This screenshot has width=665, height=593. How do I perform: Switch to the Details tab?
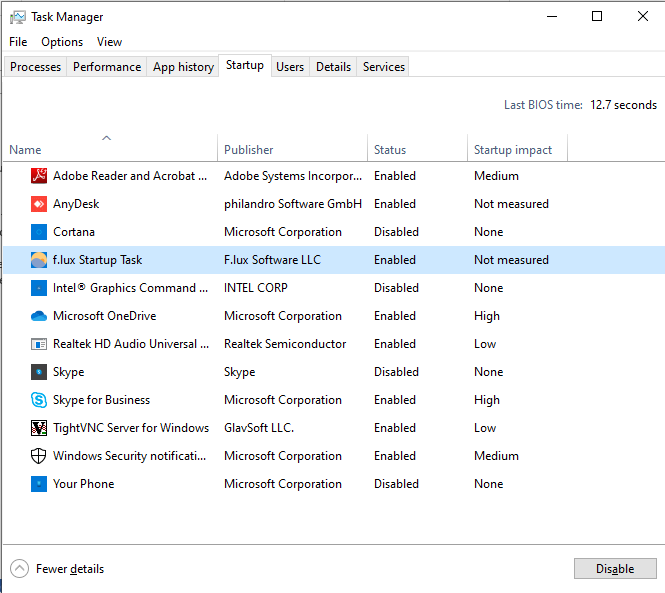coord(333,67)
